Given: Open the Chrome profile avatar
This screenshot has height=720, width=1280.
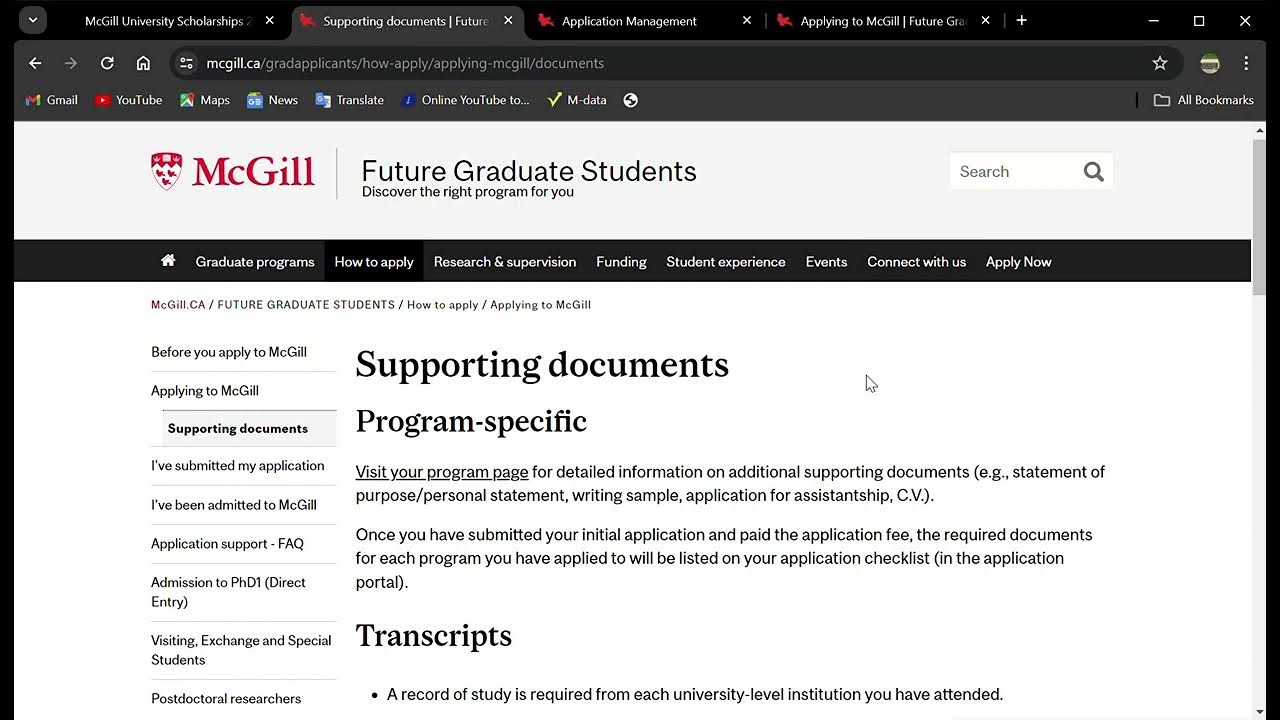Looking at the screenshot, I should point(1210,63).
